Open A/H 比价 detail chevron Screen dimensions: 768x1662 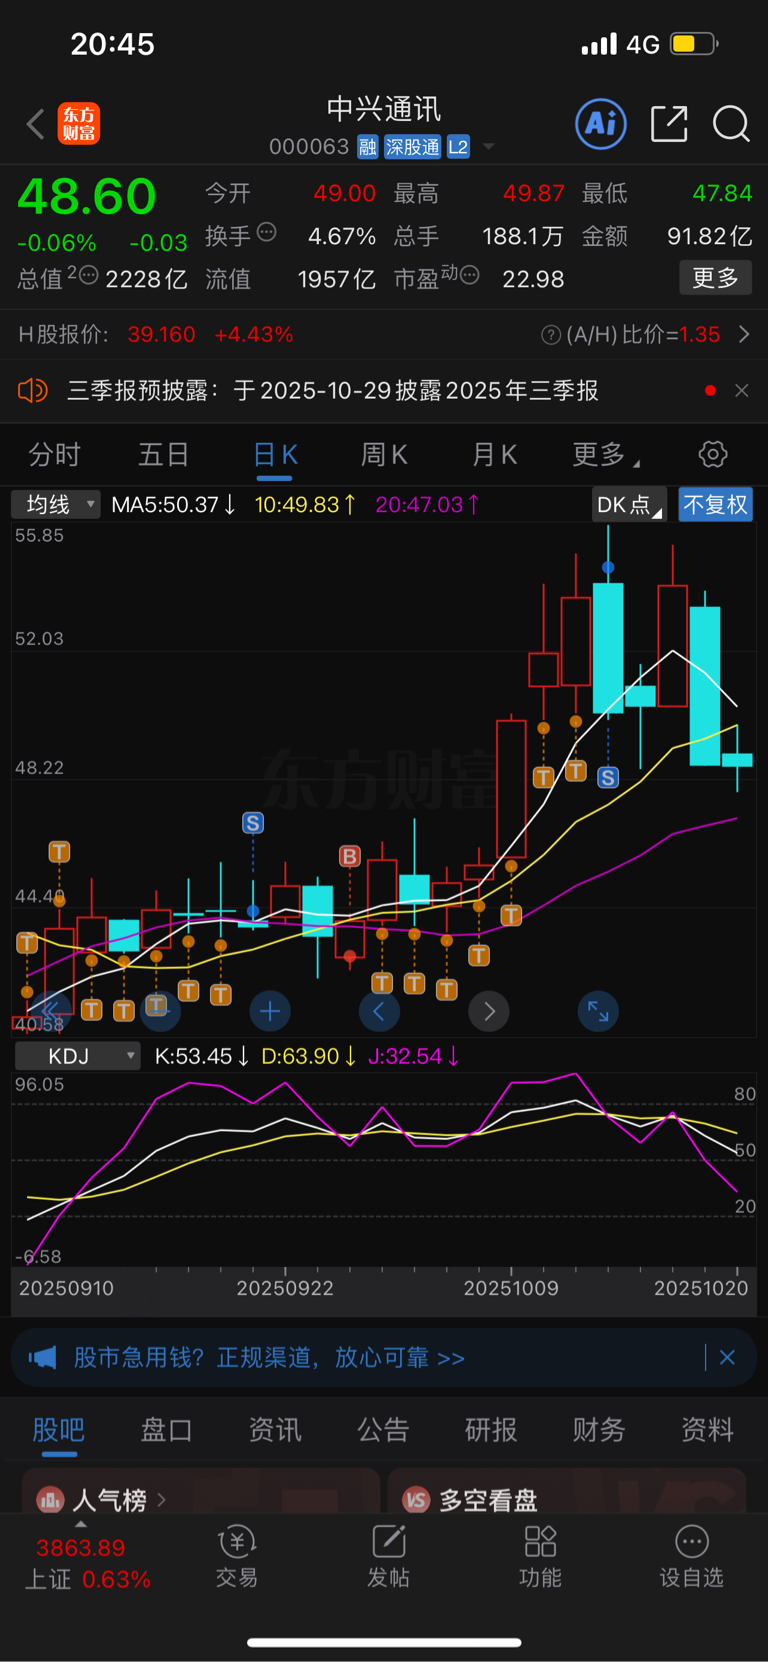[x=744, y=335]
